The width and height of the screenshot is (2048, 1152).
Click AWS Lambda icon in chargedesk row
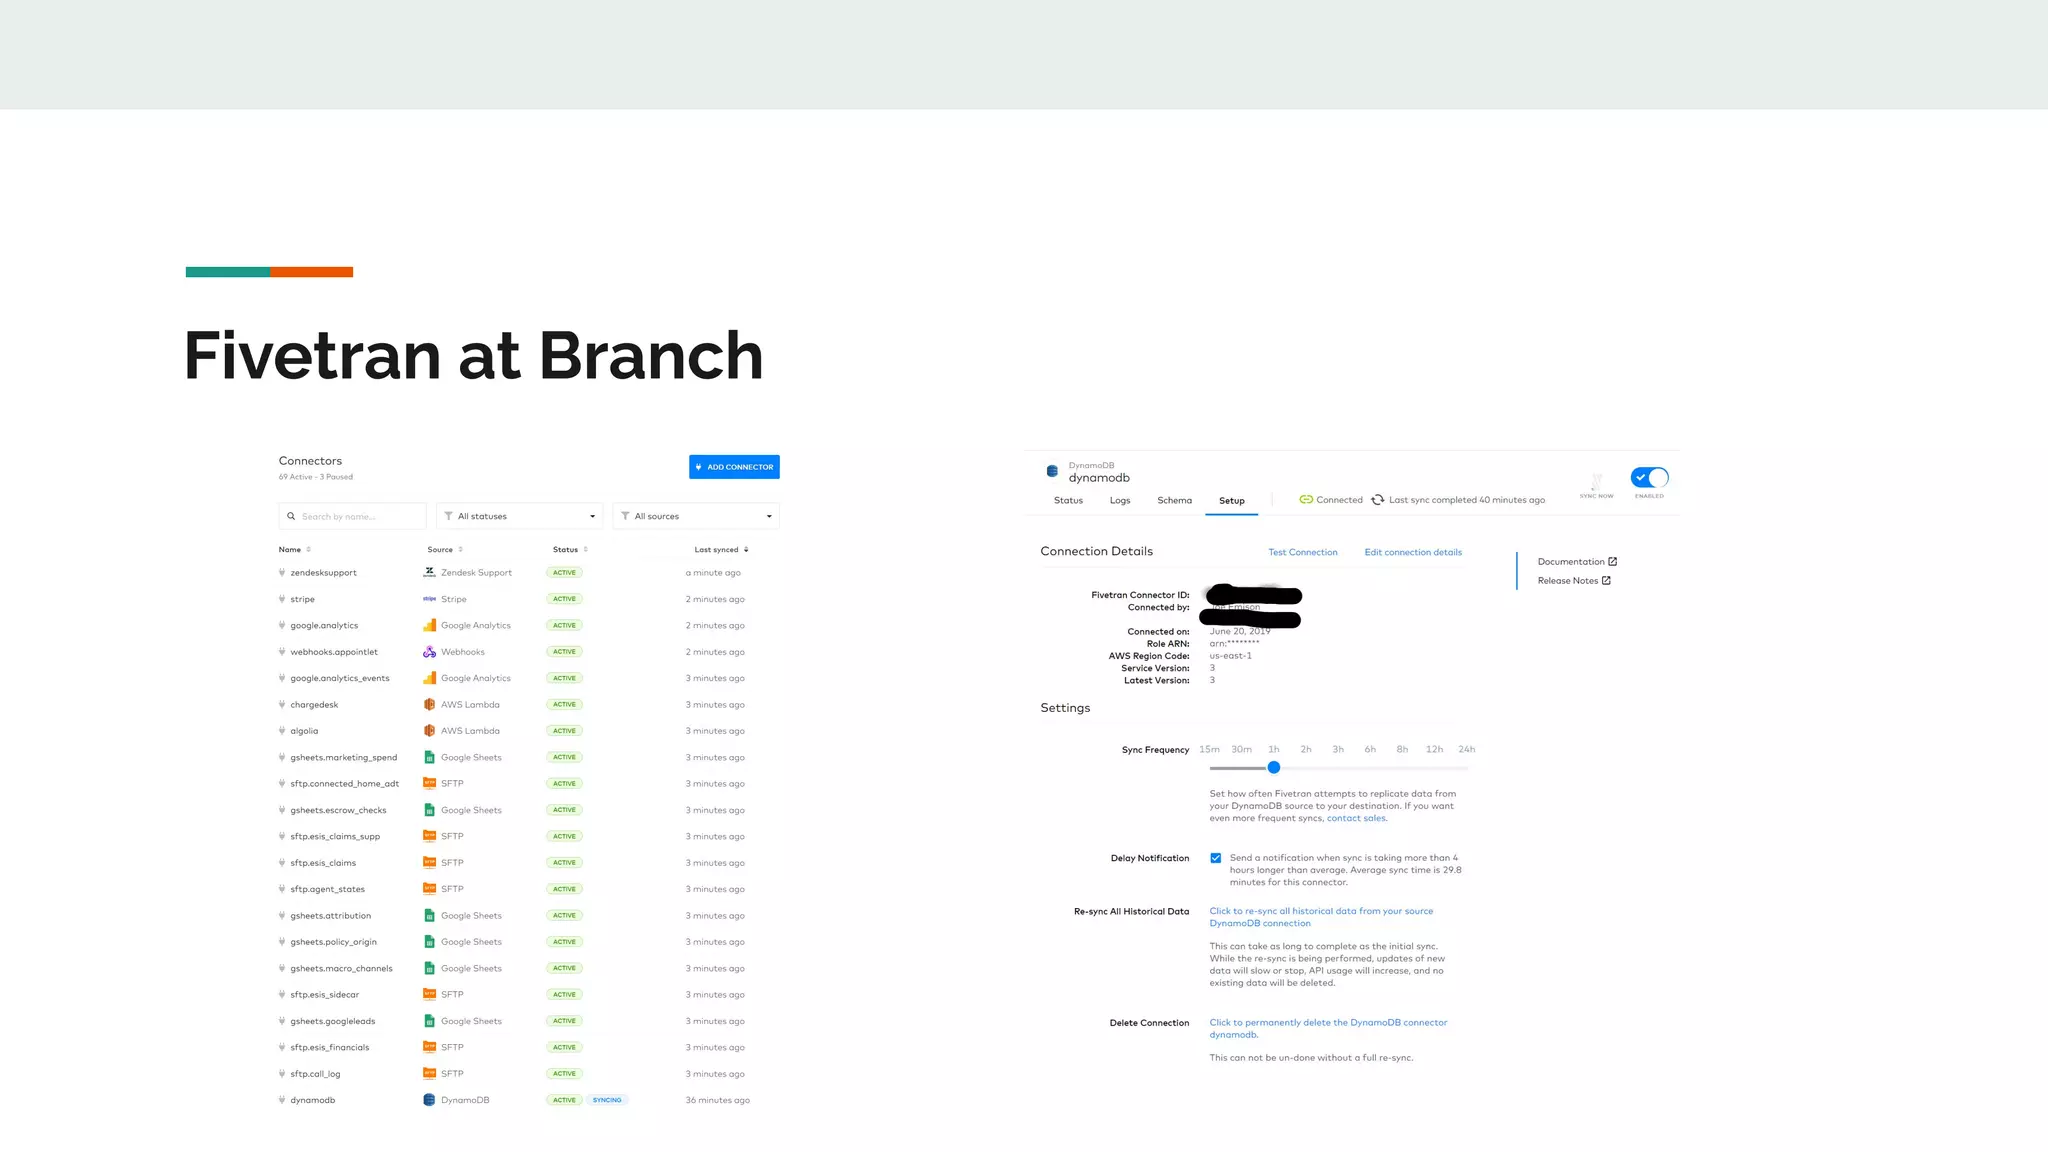(x=429, y=704)
